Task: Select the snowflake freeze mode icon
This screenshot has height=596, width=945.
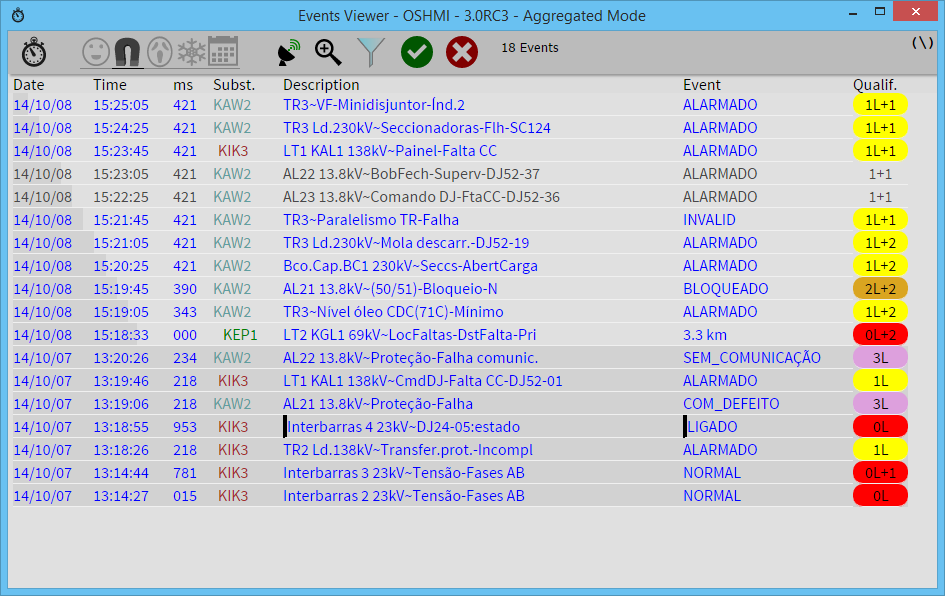Action: (x=192, y=52)
